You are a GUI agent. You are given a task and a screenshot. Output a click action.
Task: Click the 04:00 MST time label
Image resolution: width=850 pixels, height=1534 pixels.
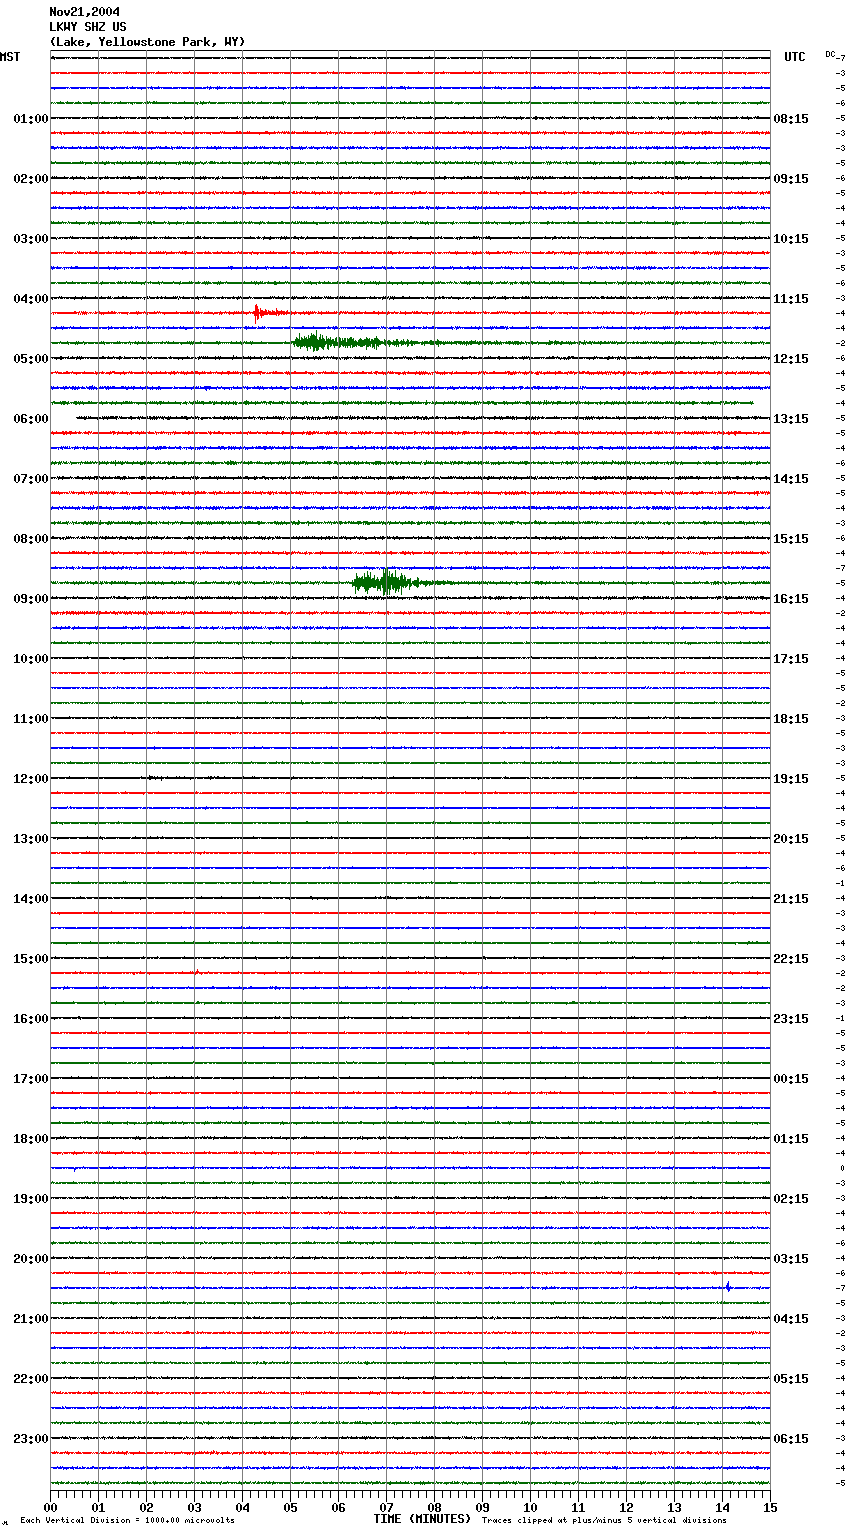coord(30,299)
